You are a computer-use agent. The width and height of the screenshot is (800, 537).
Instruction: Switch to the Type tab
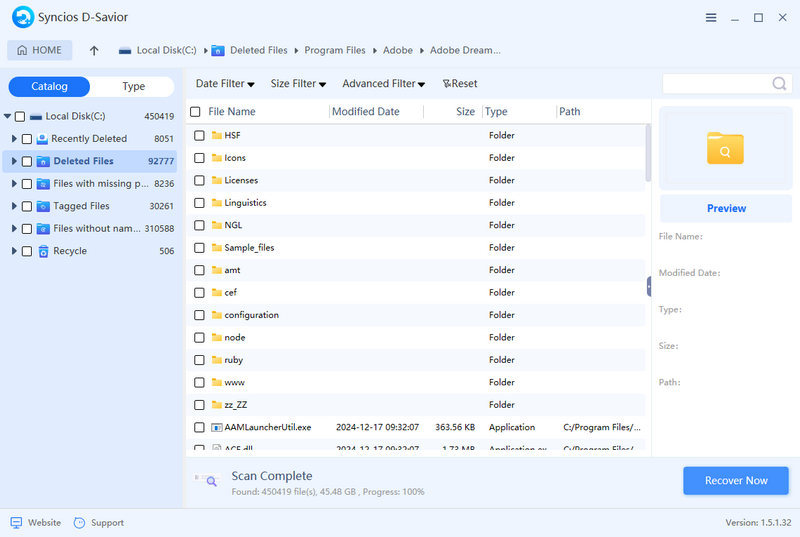point(133,87)
